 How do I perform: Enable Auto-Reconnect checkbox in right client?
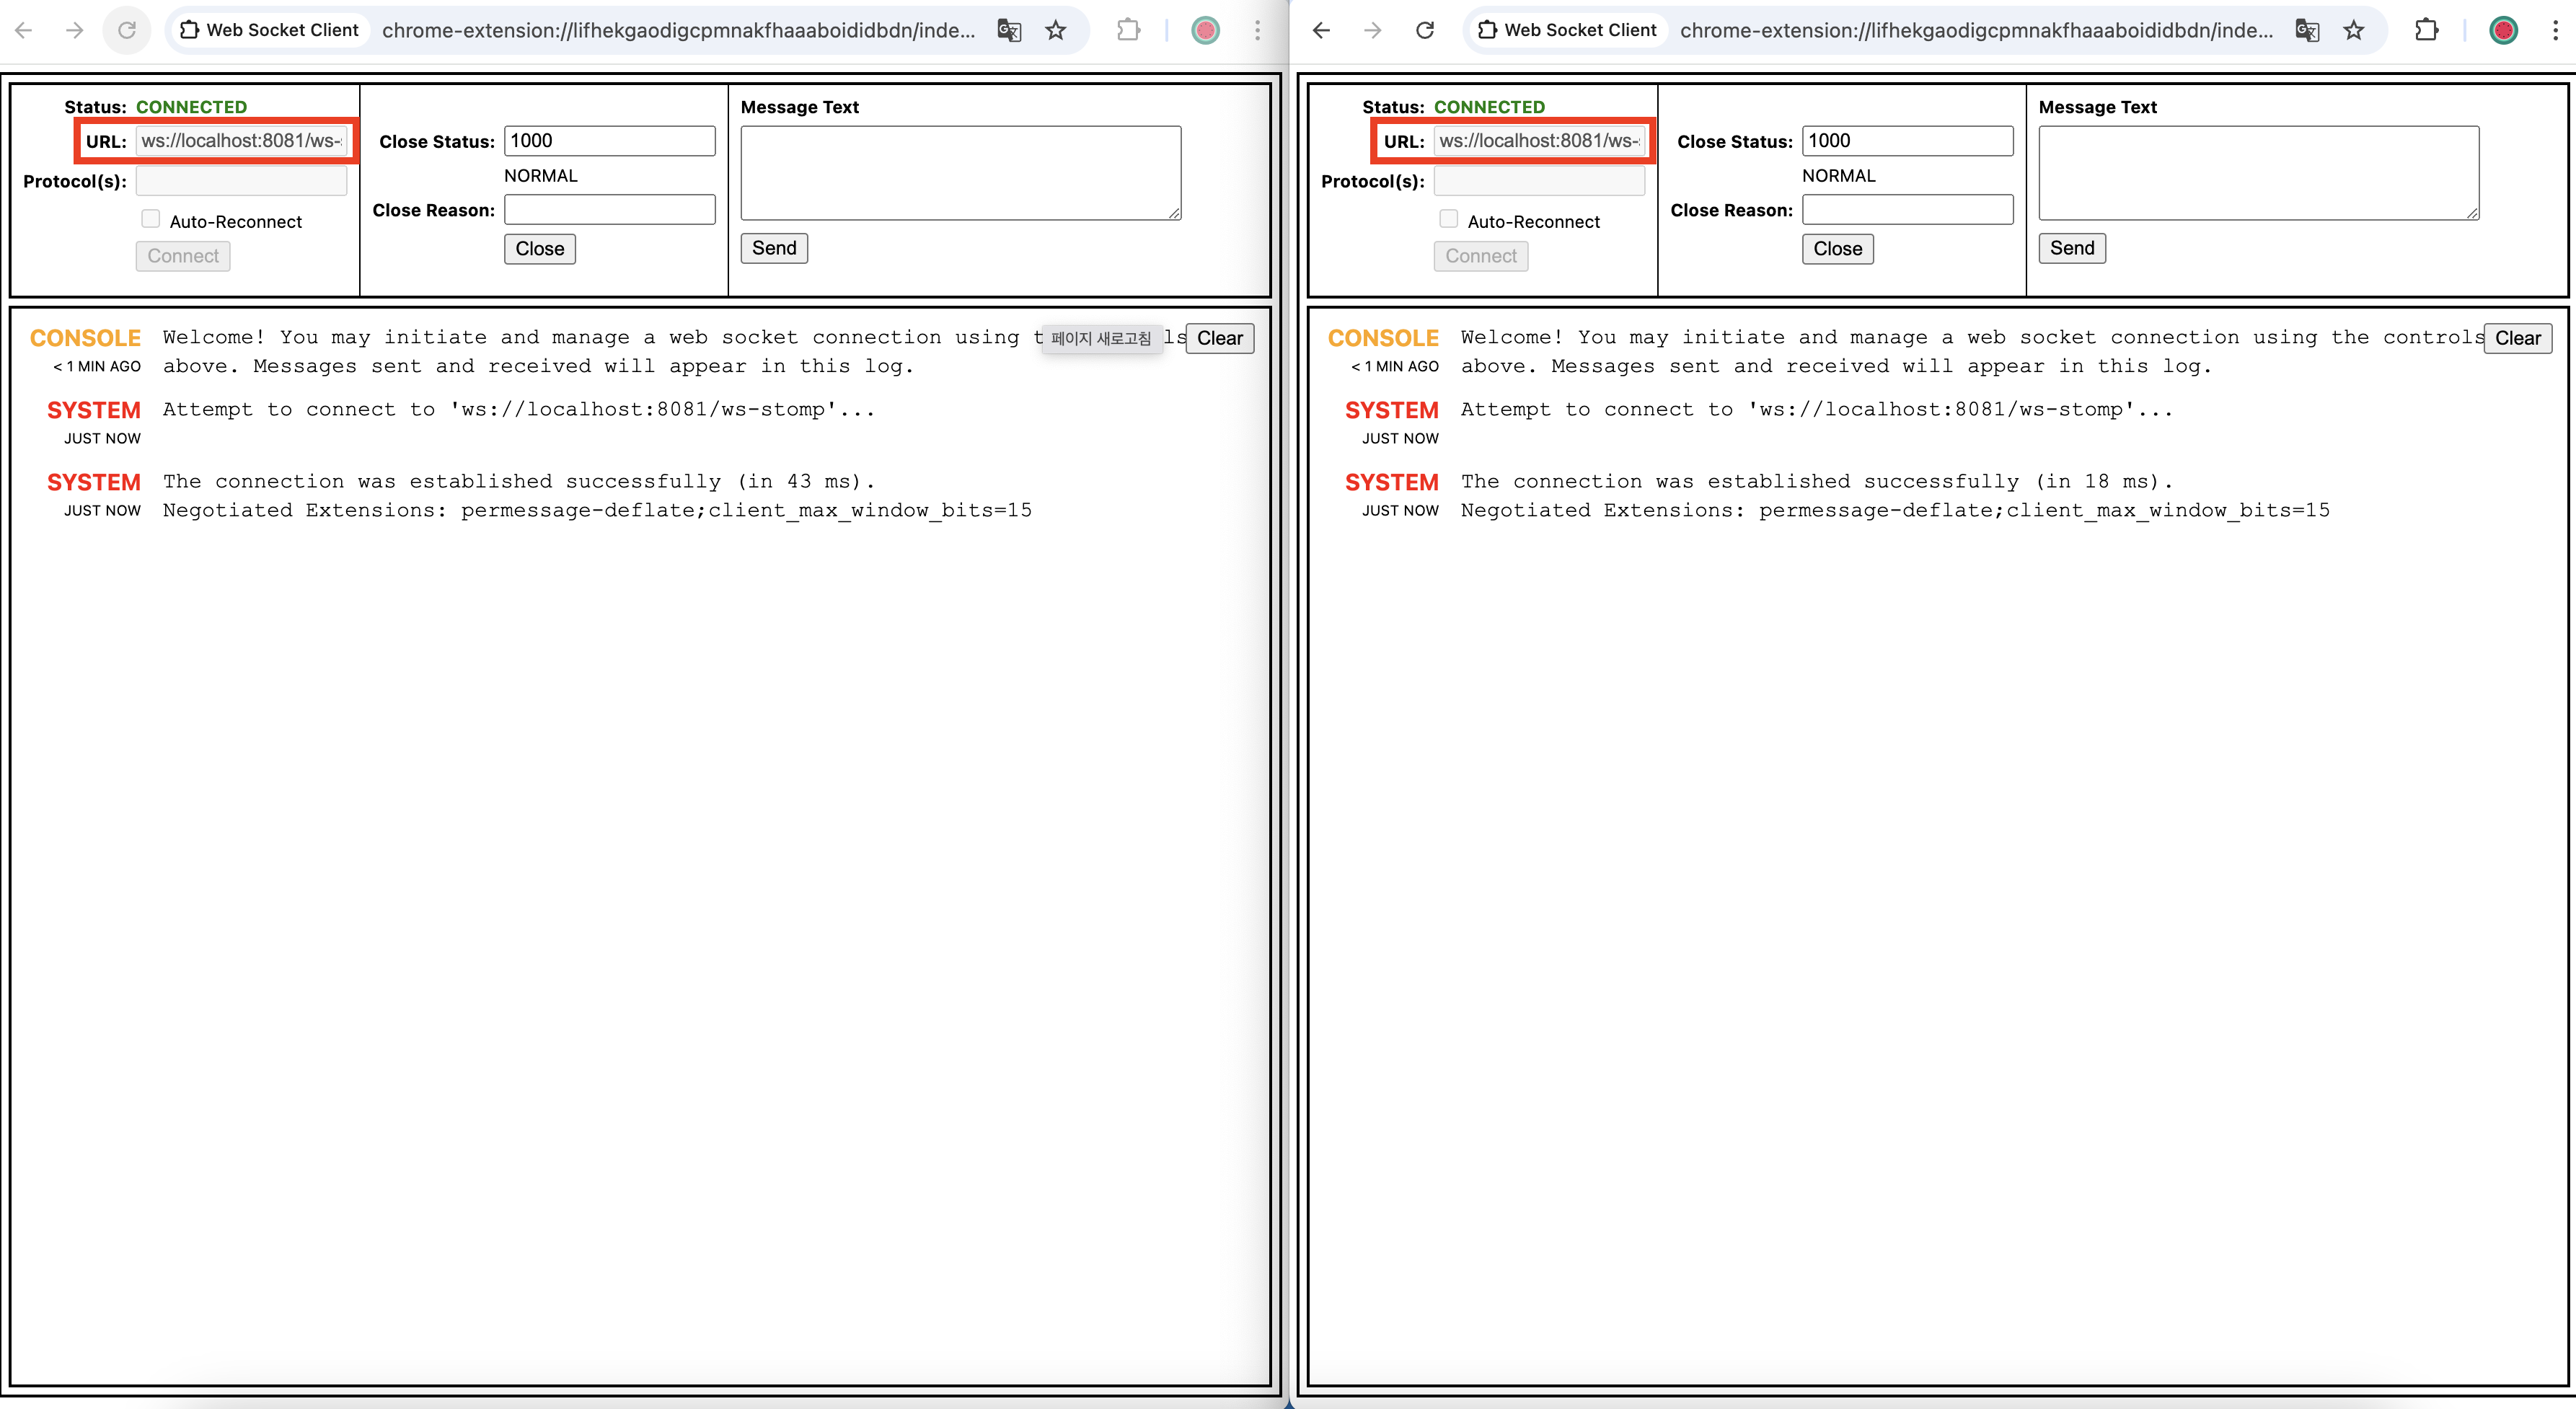coord(1448,219)
